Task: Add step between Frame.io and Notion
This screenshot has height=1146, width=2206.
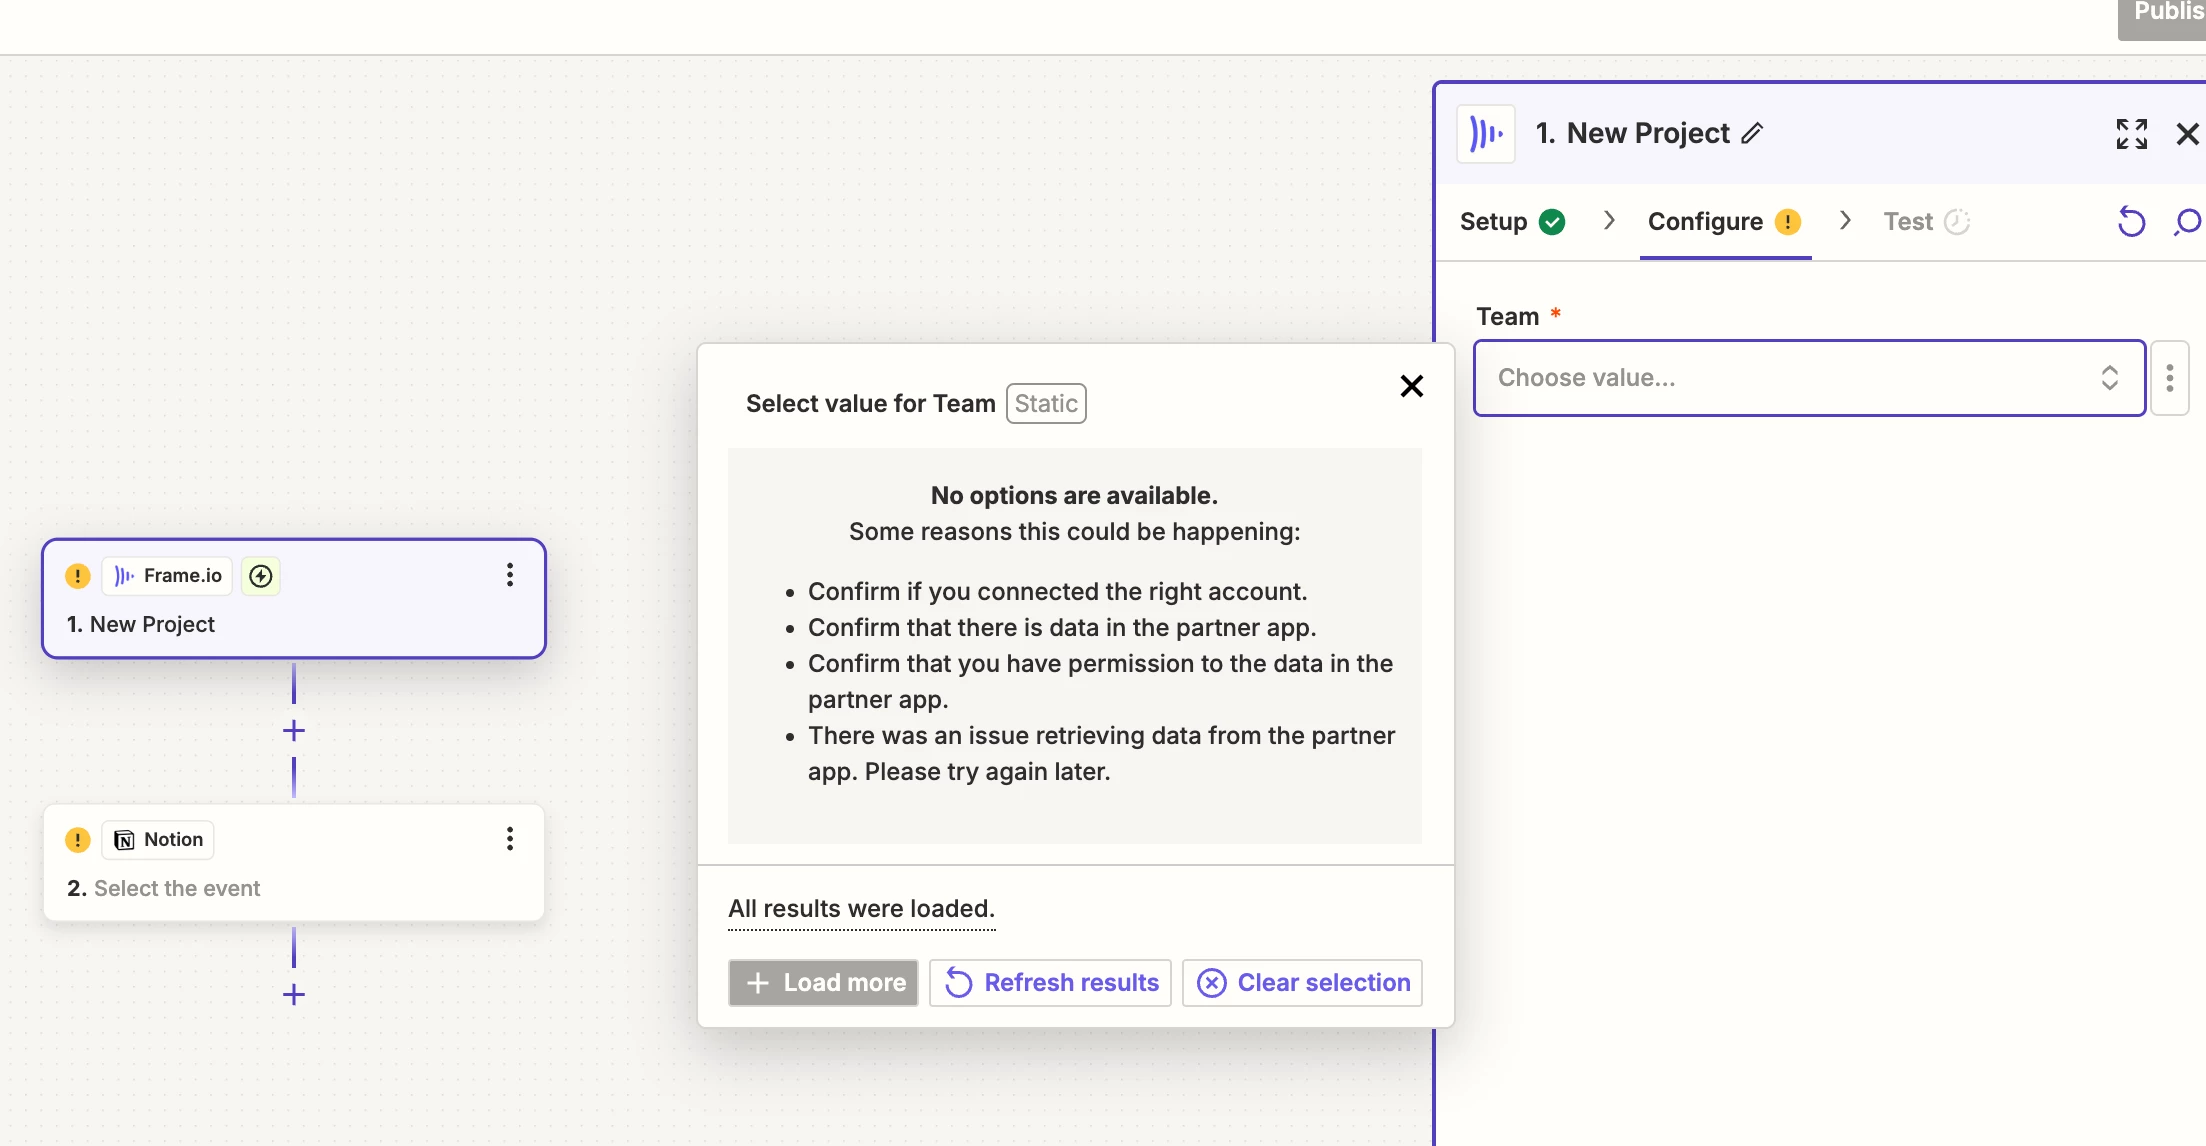Action: (x=294, y=730)
